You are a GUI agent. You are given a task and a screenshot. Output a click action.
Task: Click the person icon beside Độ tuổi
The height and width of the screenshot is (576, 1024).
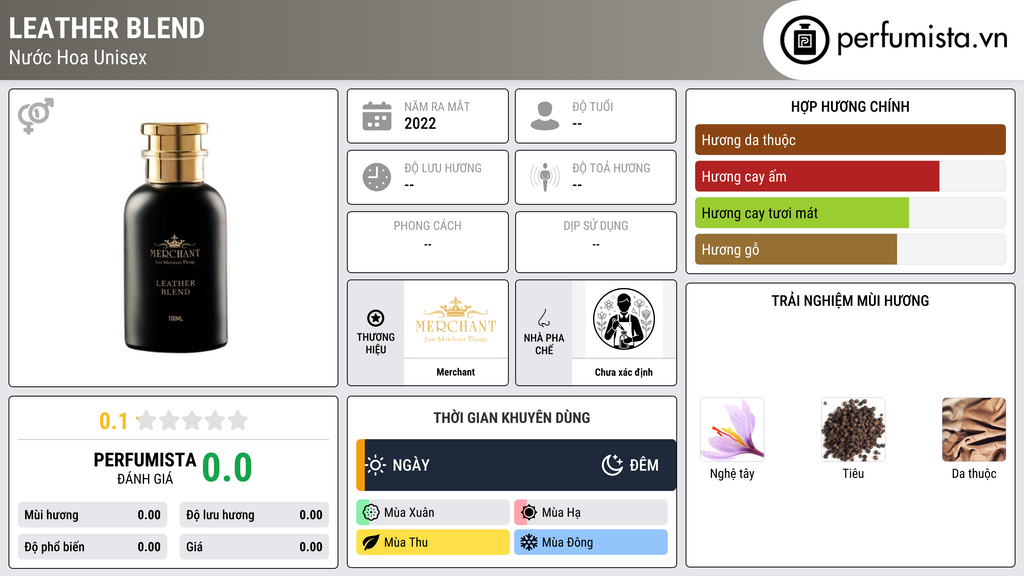pyautogui.click(x=545, y=116)
